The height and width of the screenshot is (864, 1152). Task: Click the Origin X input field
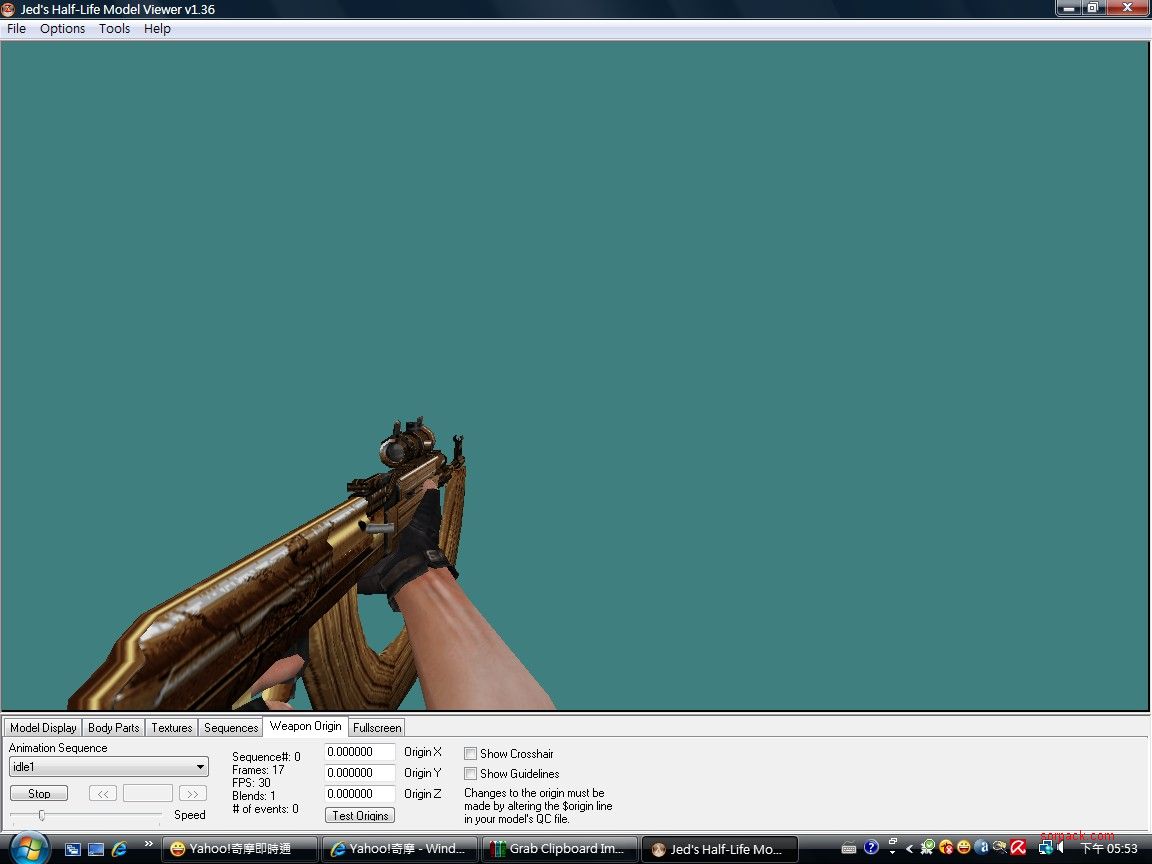tap(360, 752)
